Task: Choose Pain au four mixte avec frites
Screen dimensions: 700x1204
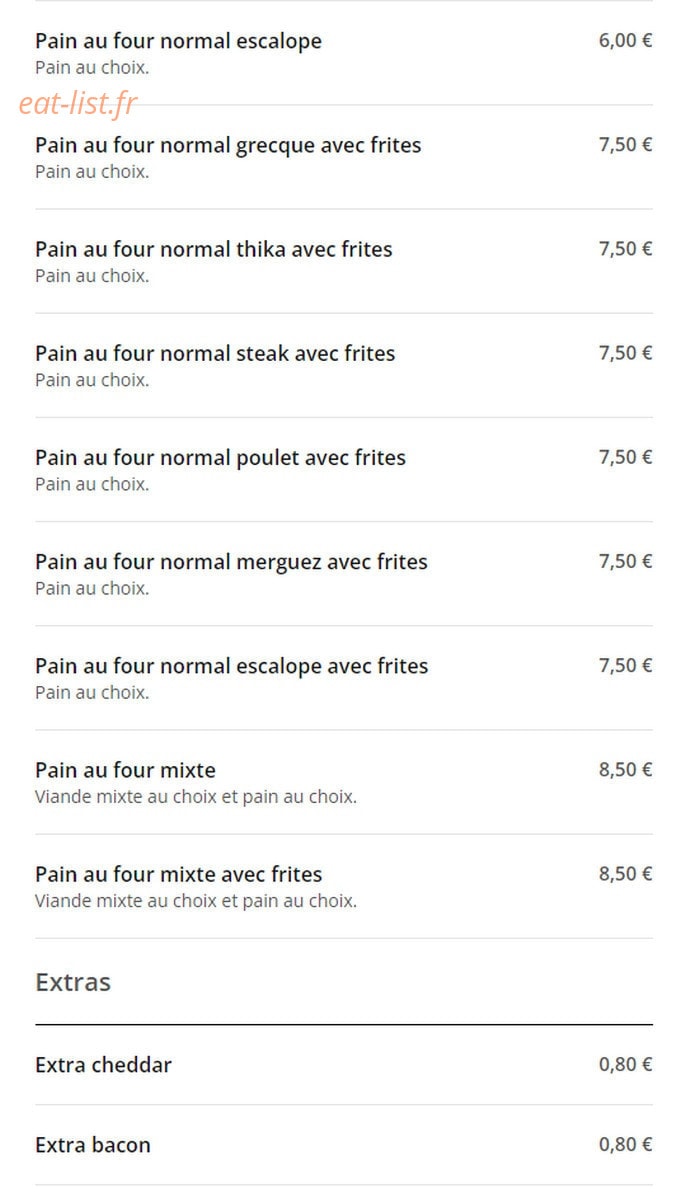Action: 344,885
